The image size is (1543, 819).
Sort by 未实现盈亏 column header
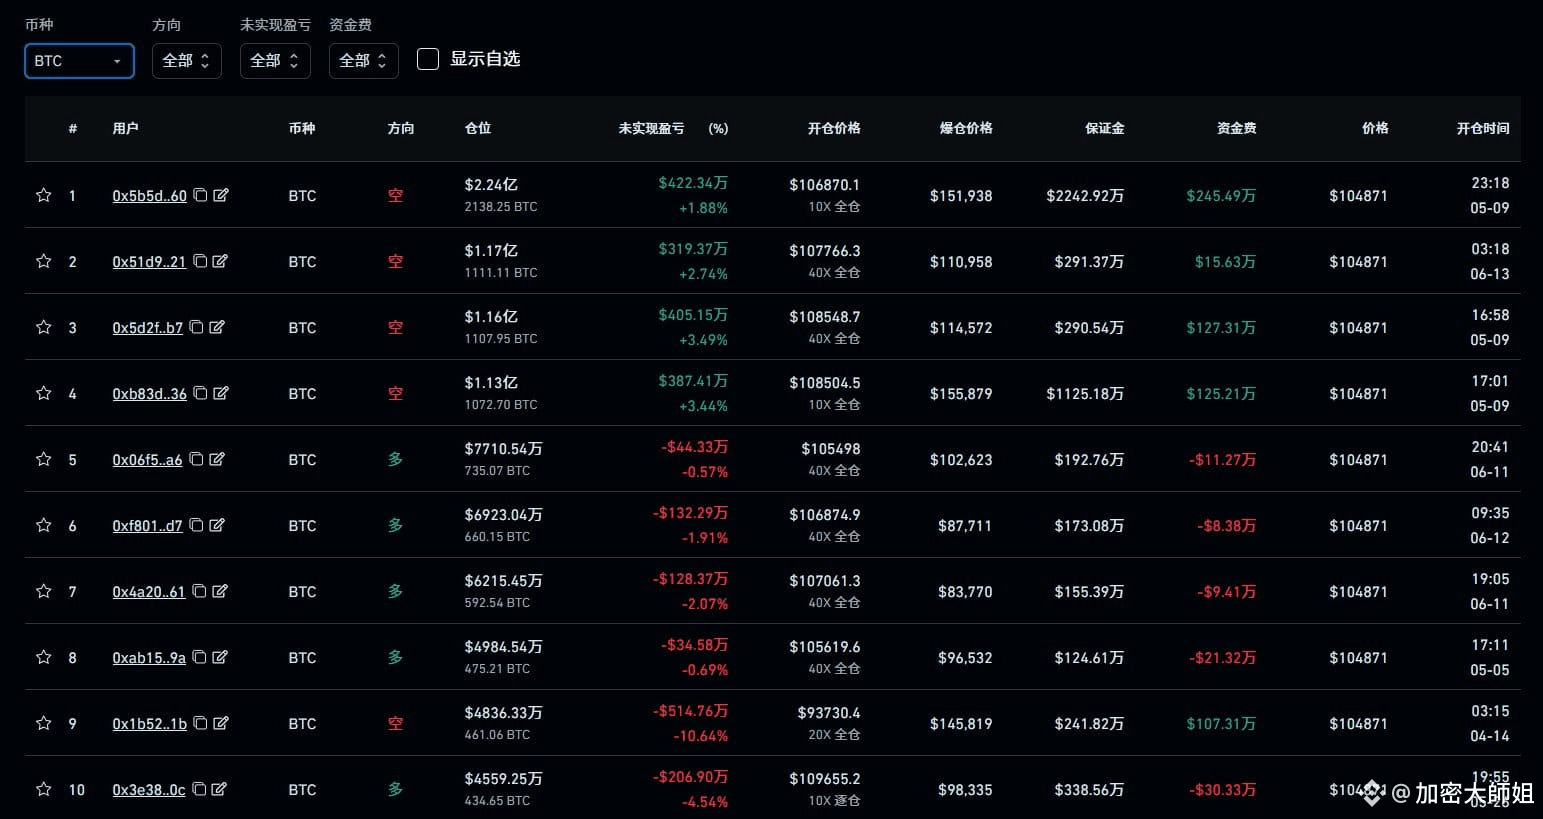[x=651, y=128]
